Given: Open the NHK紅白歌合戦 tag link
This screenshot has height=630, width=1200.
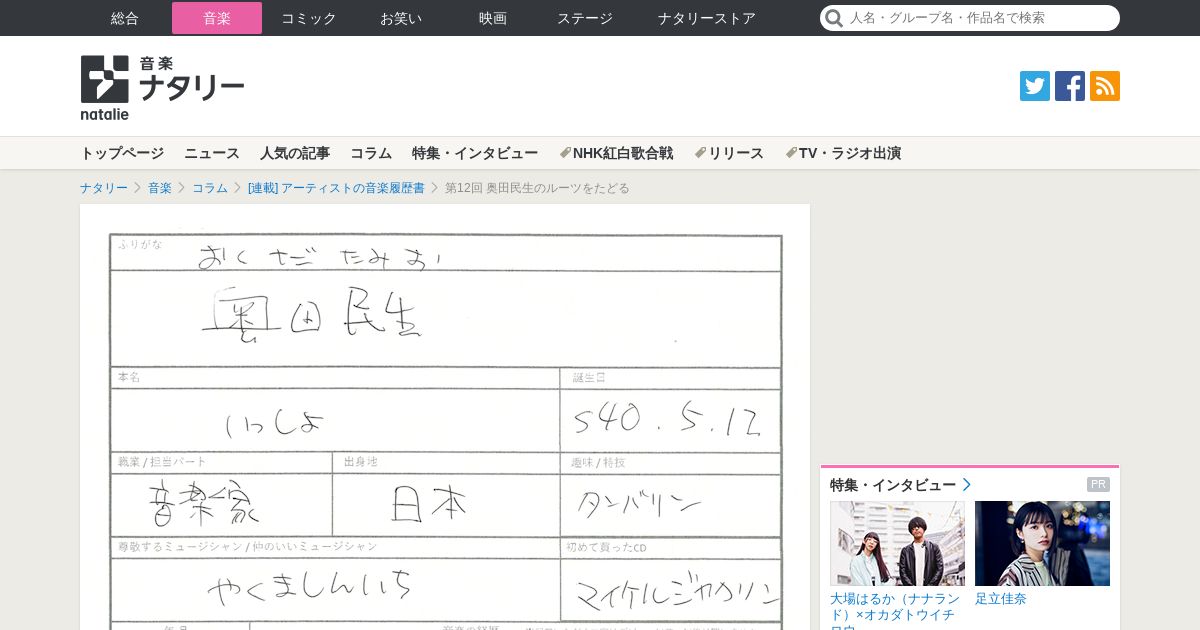Looking at the screenshot, I should tap(616, 153).
